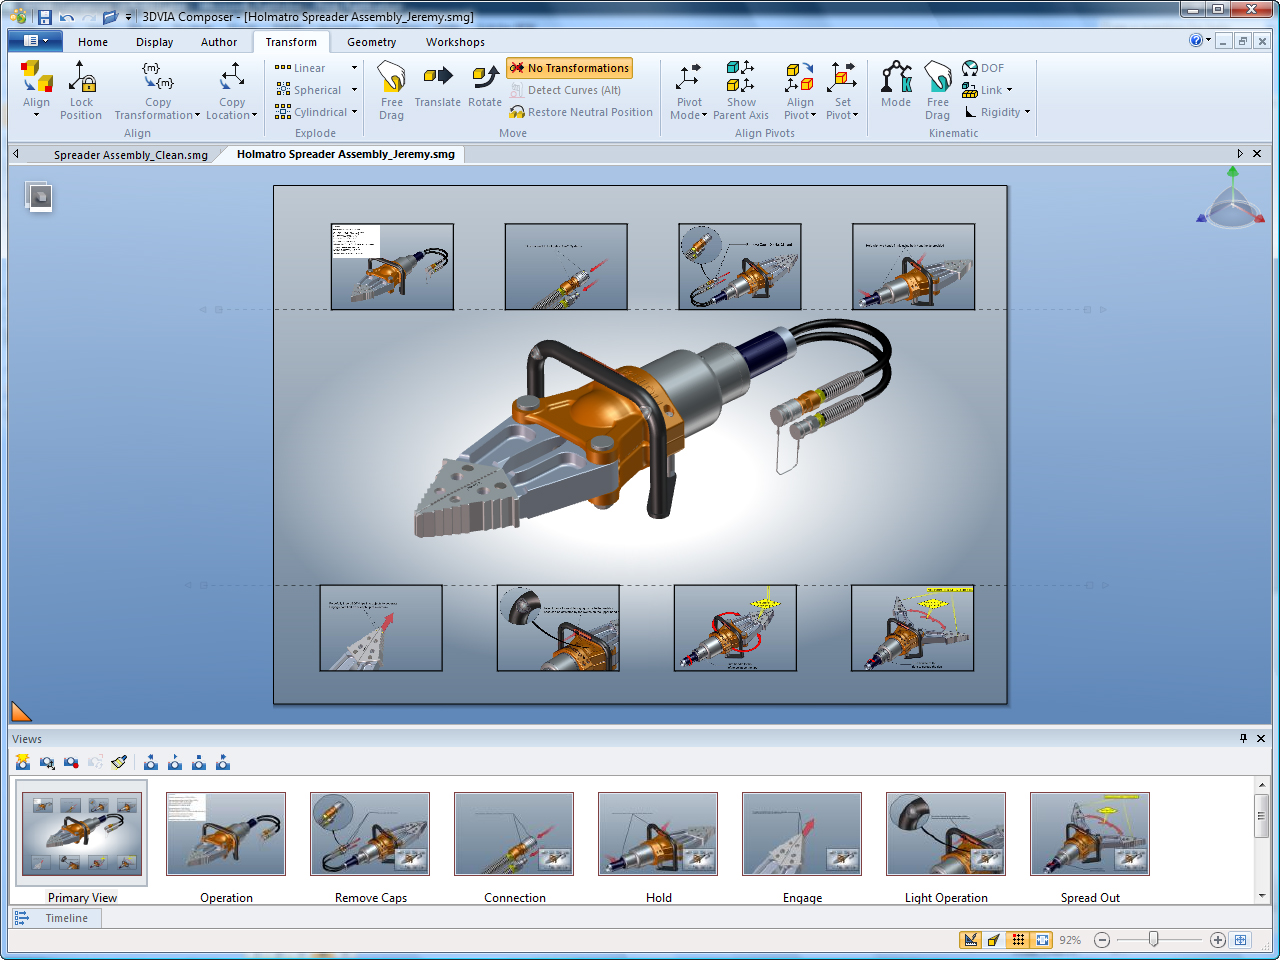Viewport: 1280px width, 960px height.
Task: Select the Free Drag move tool
Action: (391, 88)
